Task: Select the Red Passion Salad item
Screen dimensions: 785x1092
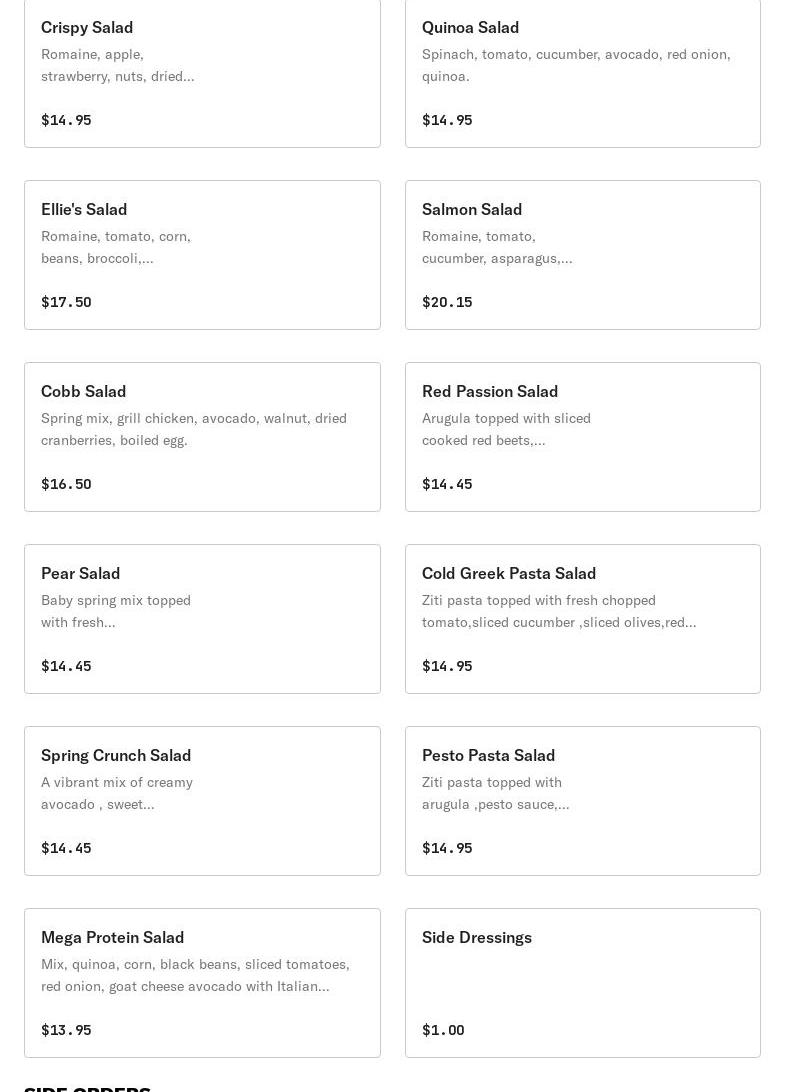Action: (582, 436)
